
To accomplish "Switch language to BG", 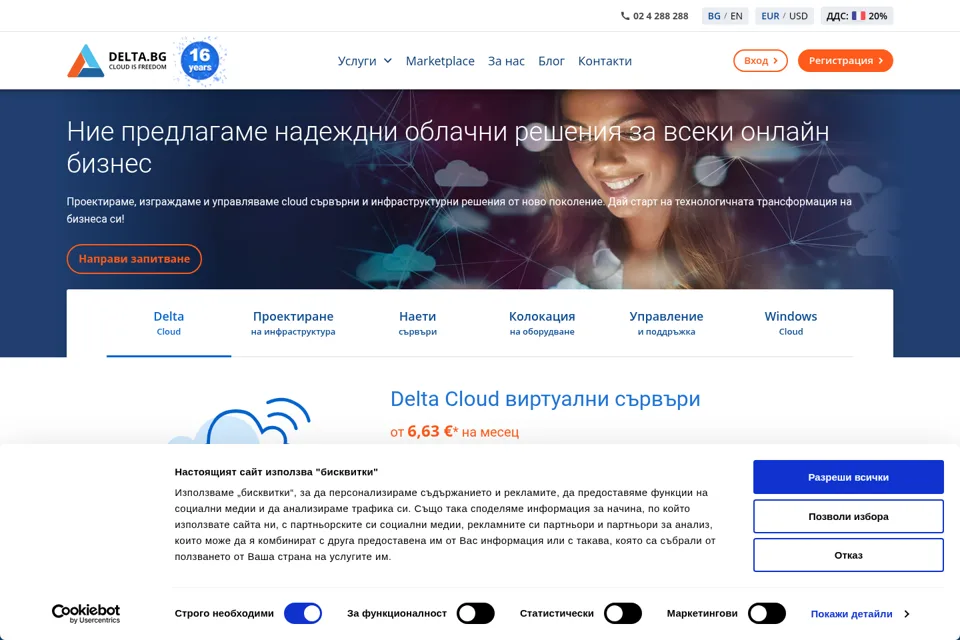I will click(x=714, y=16).
